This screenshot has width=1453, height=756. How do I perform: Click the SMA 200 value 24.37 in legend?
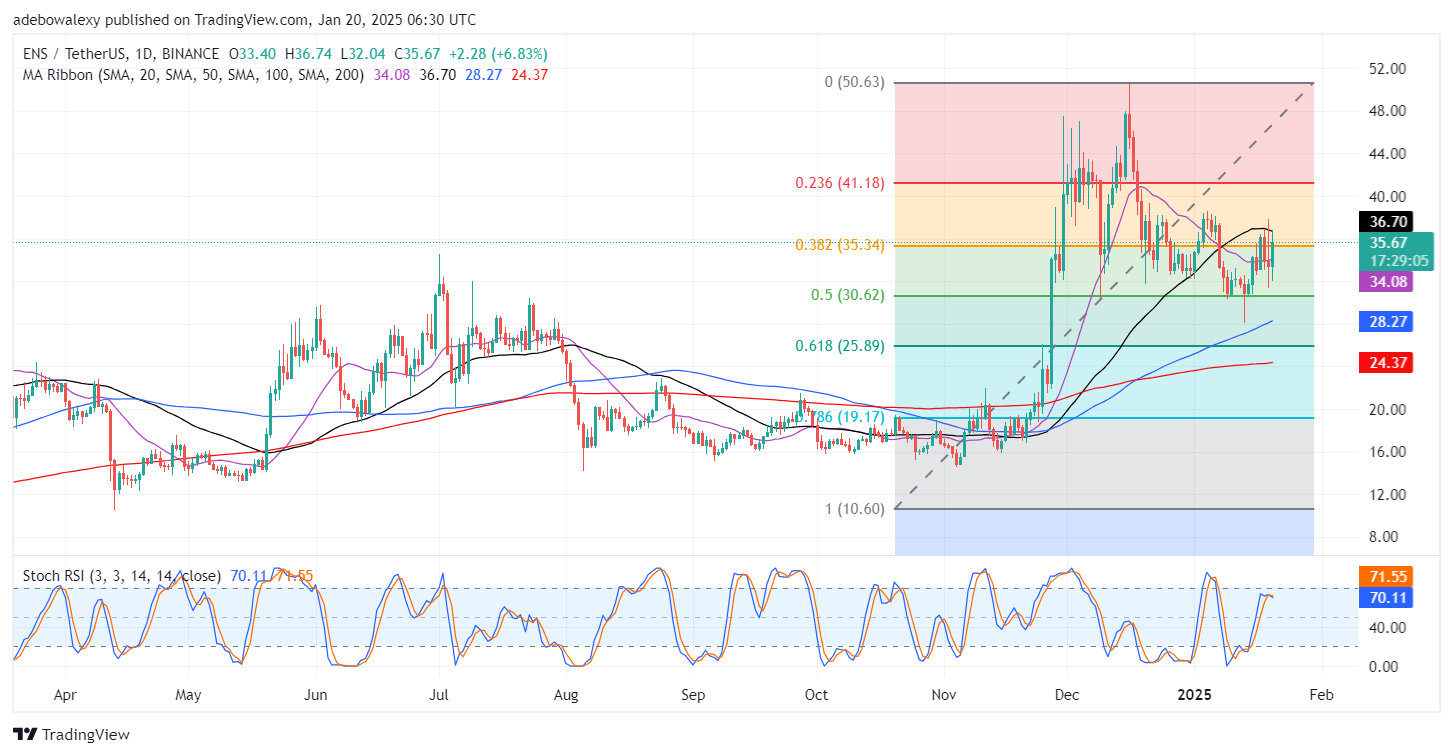pyautogui.click(x=529, y=74)
